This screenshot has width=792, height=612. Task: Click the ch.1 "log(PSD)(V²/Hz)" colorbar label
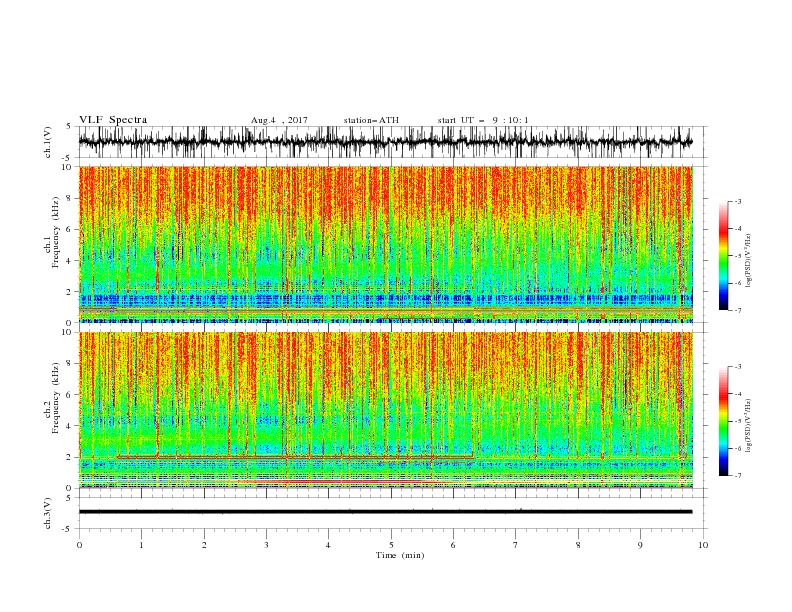point(750,261)
